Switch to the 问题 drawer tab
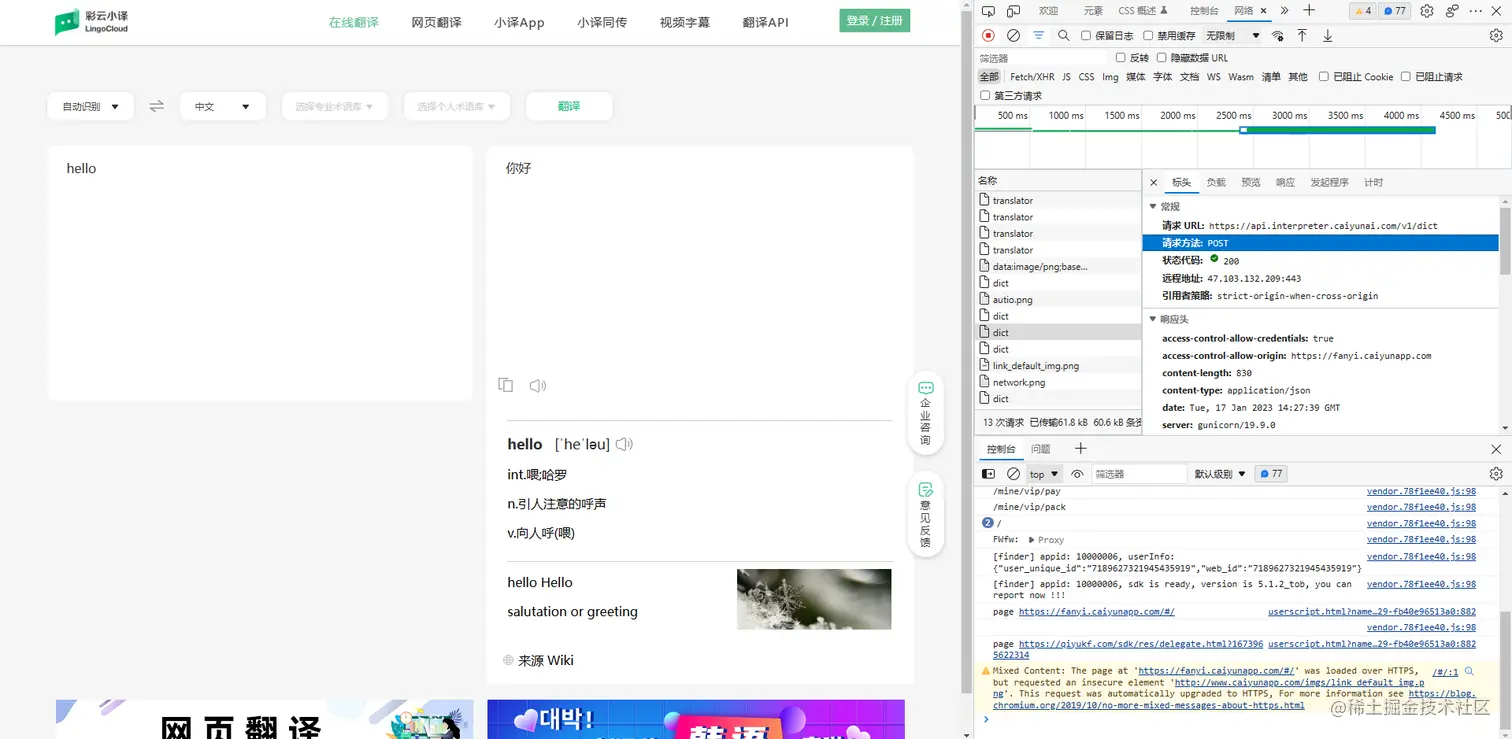 coord(1041,449)
